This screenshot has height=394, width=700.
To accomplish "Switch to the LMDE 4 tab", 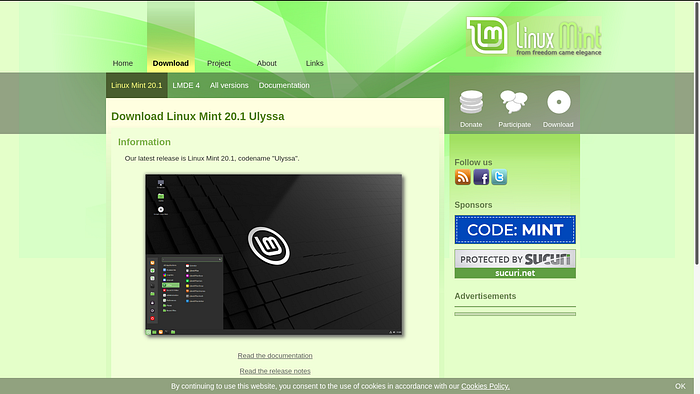I will pyautogui.click(x=186, y=85).
